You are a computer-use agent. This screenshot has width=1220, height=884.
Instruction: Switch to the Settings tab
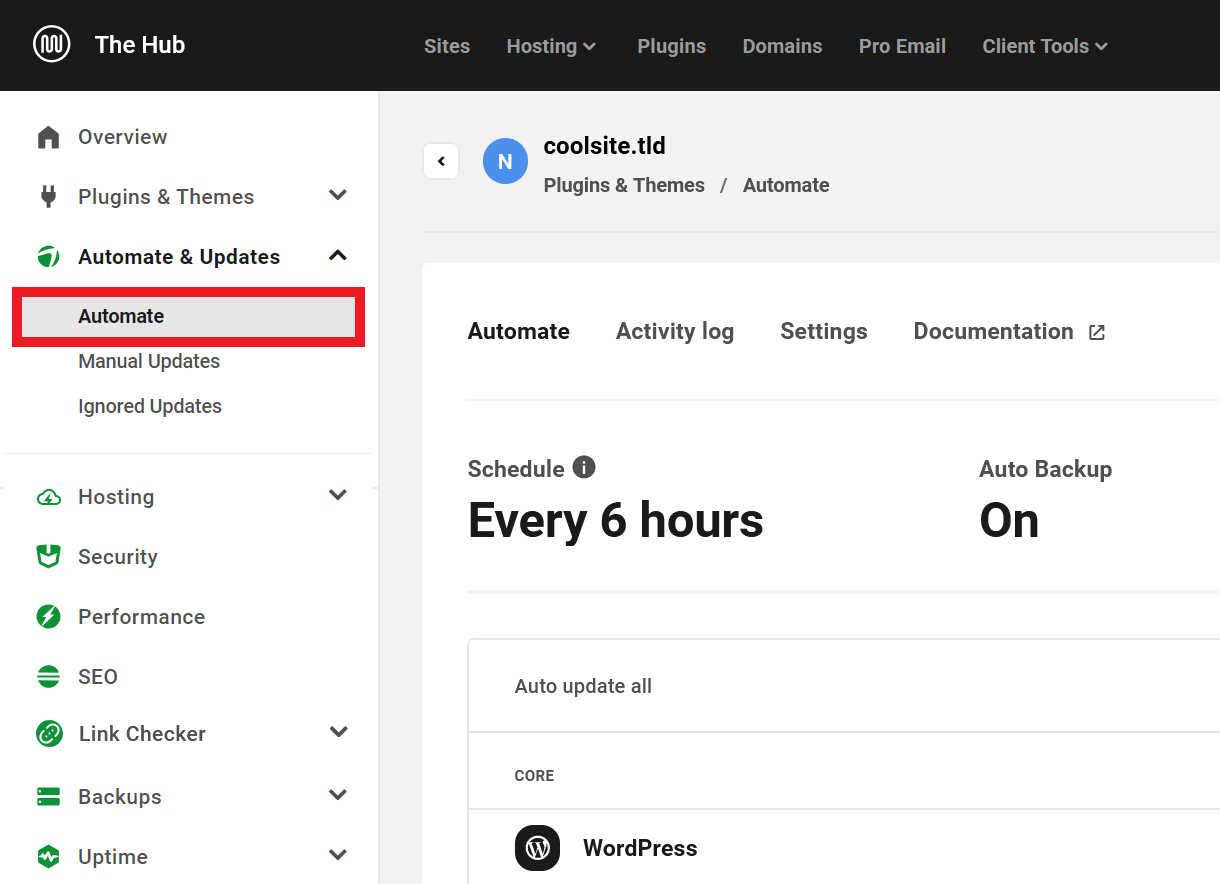[x=824, y=331]
